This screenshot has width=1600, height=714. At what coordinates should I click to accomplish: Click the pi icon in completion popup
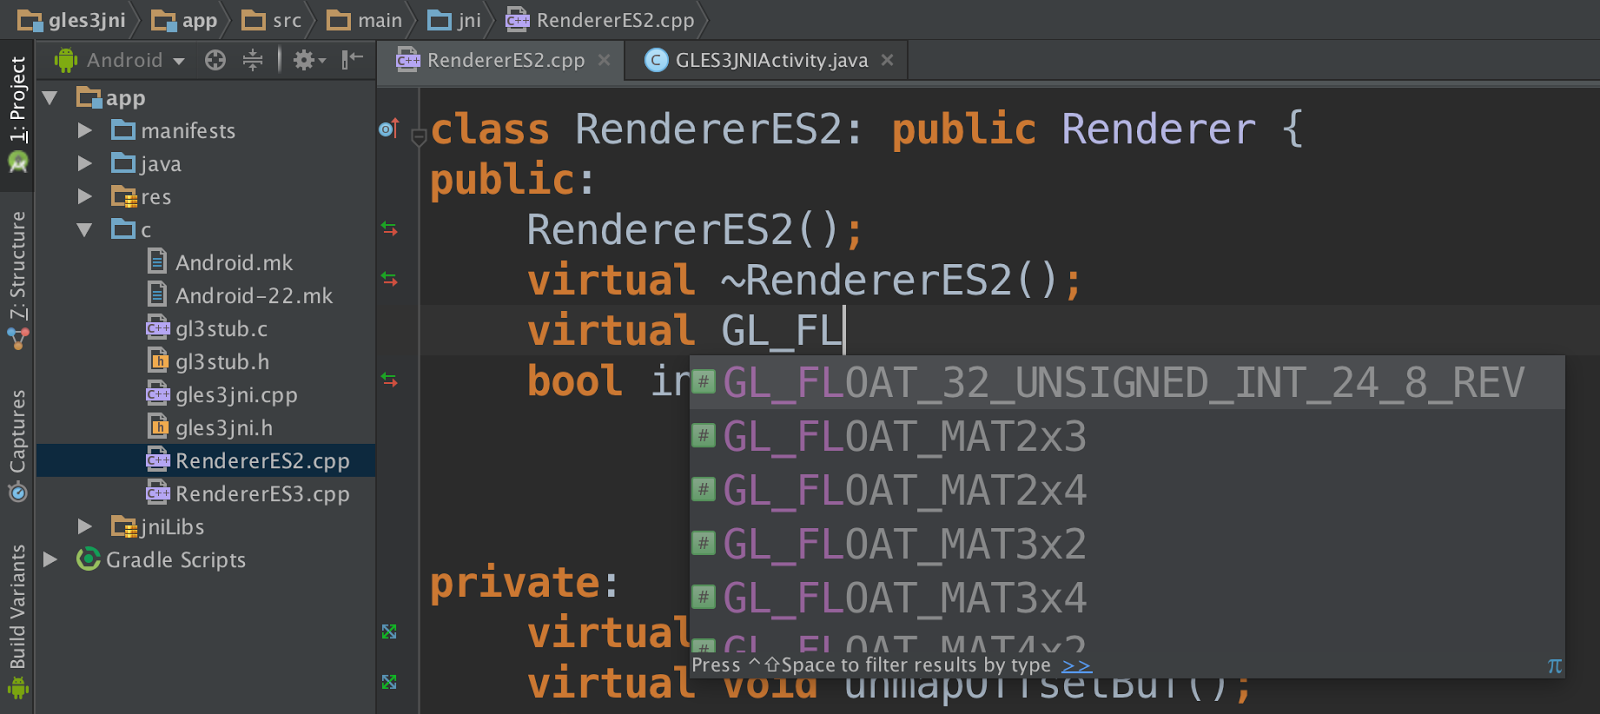[x=1554, y=666]
